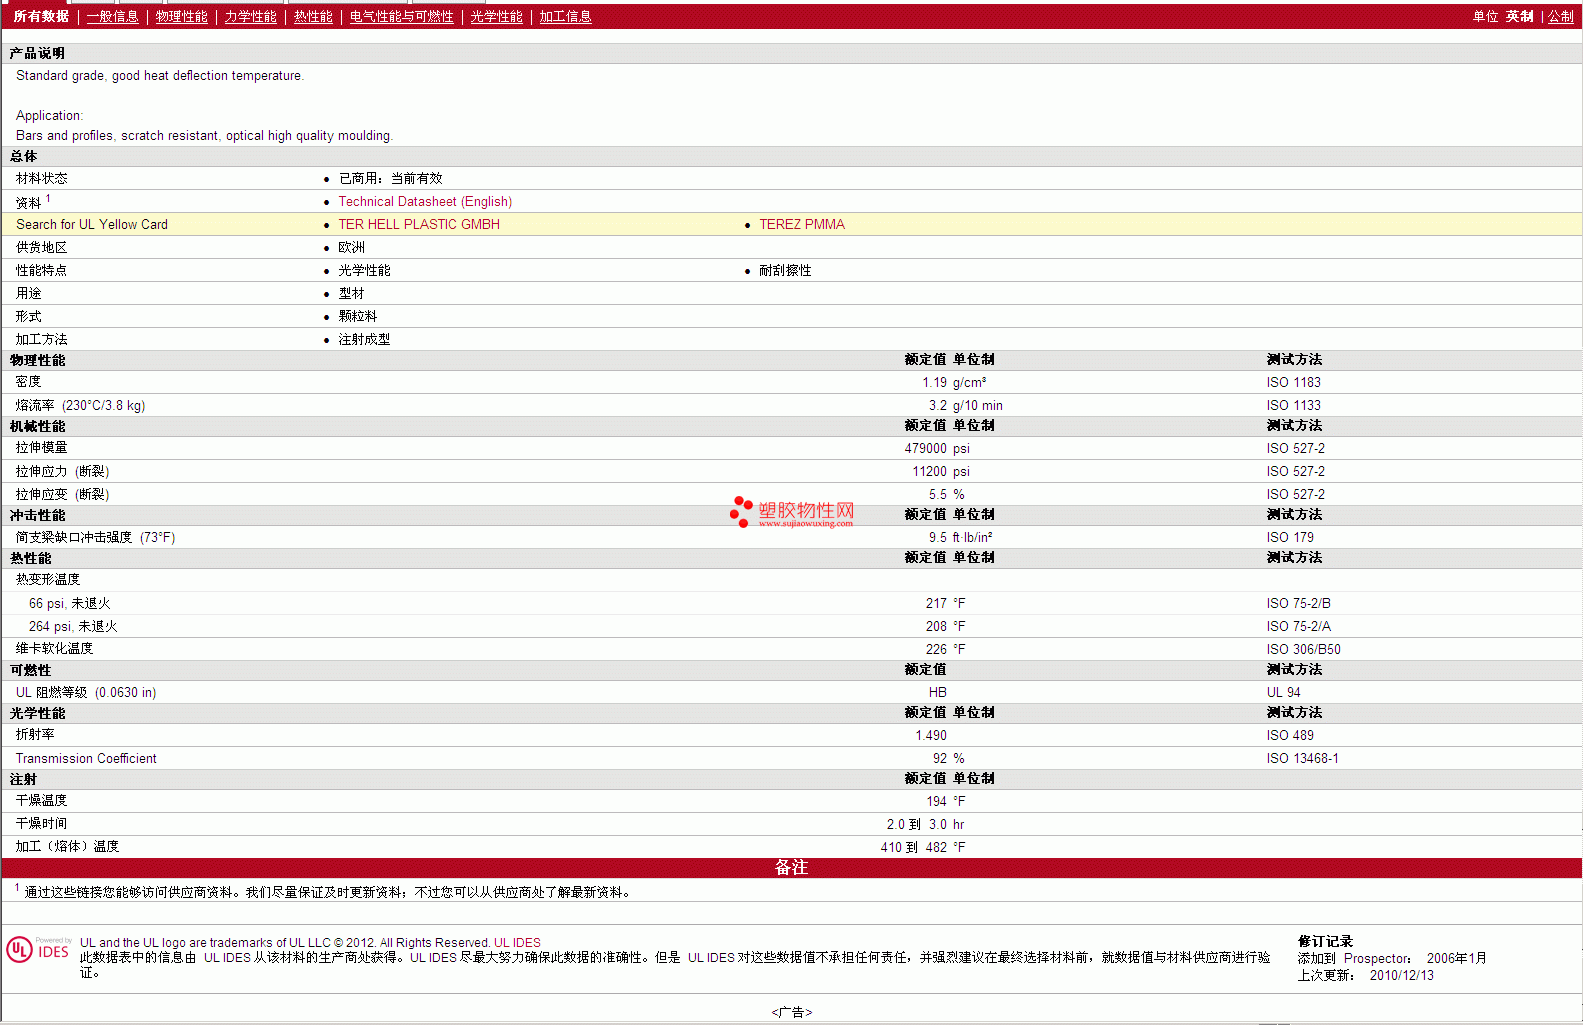Click the flame rating value HB

937,692
